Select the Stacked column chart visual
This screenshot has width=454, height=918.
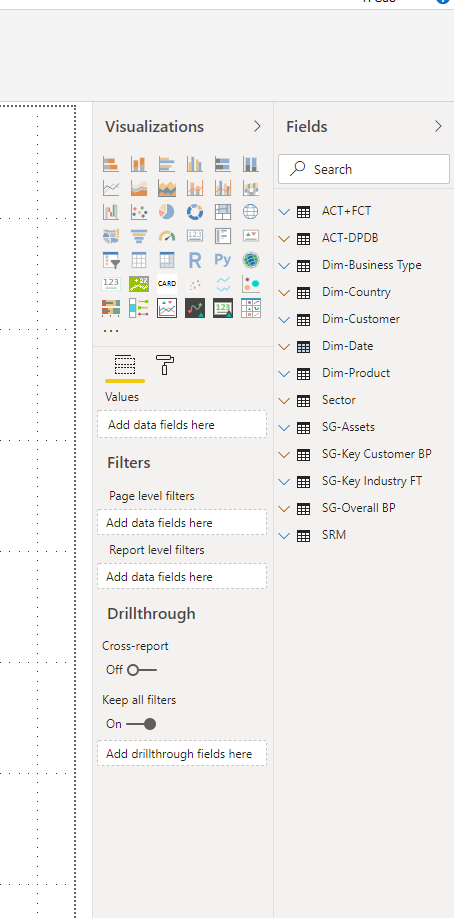point(139,164)
